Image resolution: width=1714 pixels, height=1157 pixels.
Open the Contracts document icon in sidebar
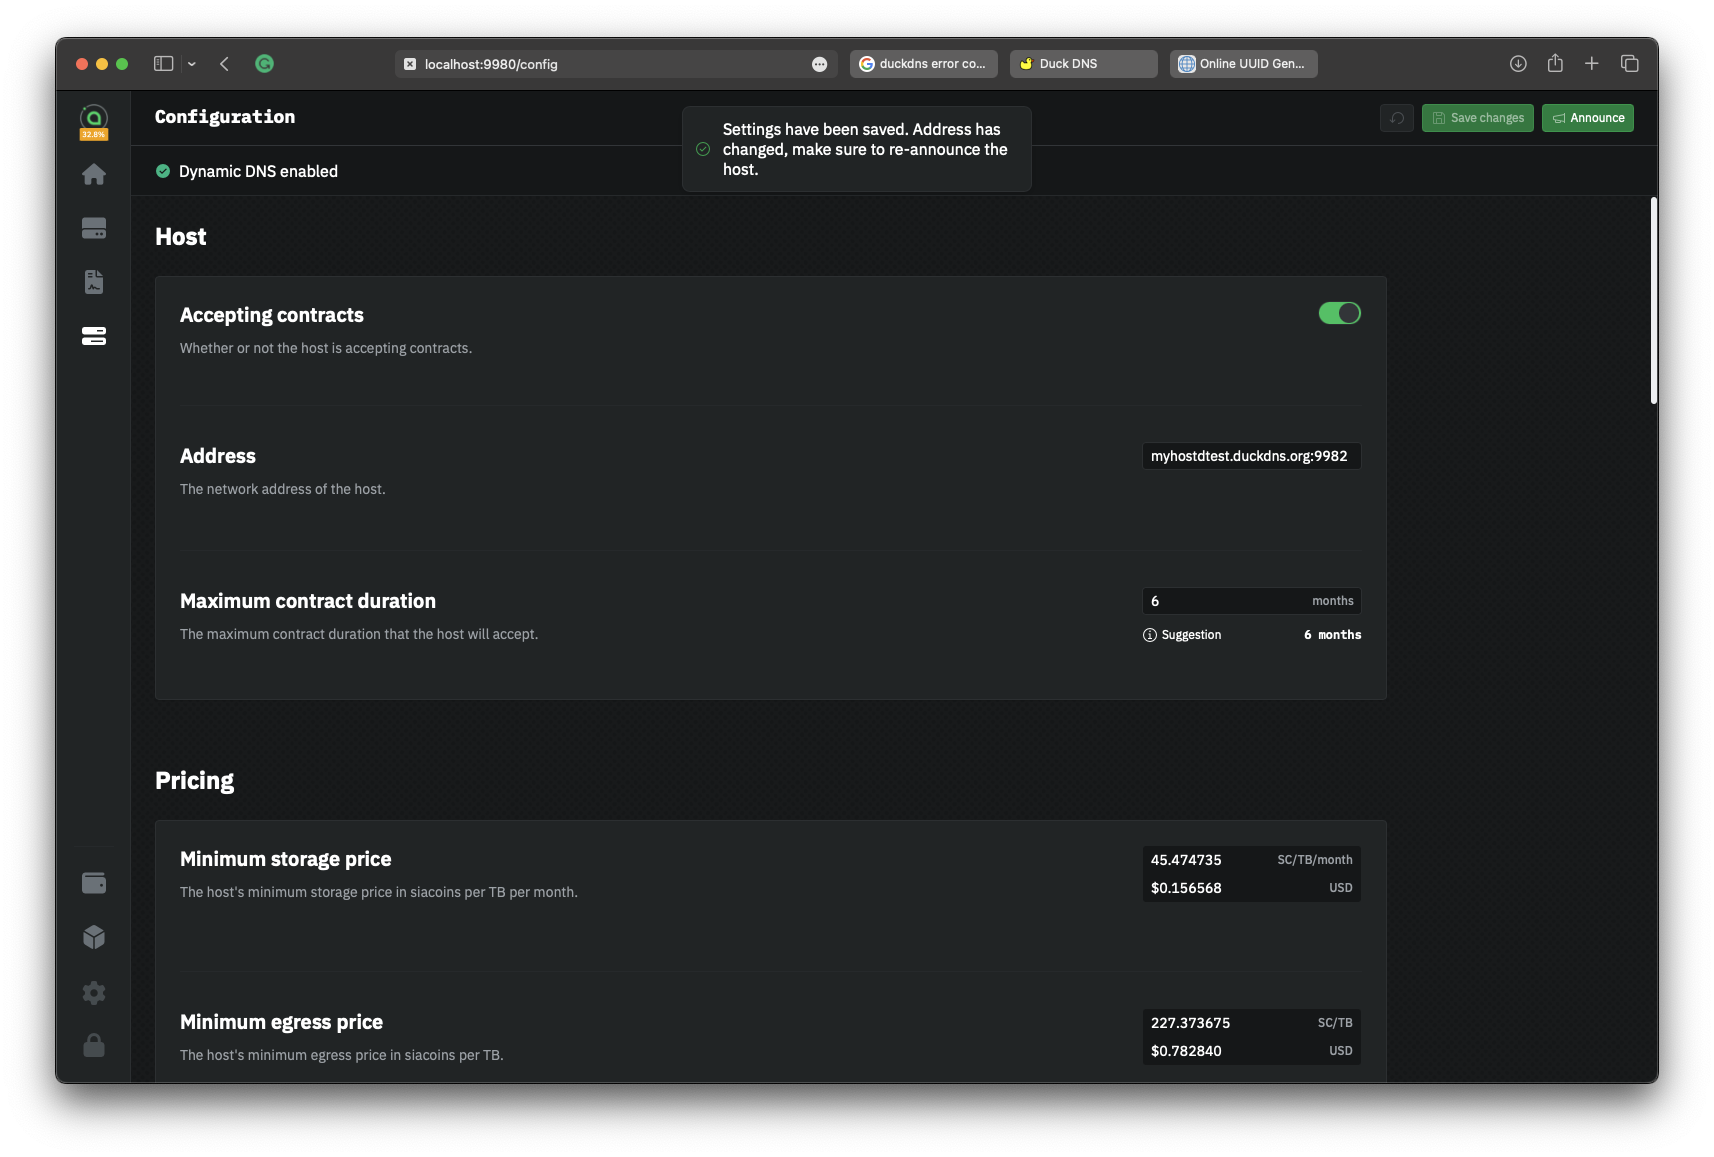pyautogui.click(x=94, y=282)
